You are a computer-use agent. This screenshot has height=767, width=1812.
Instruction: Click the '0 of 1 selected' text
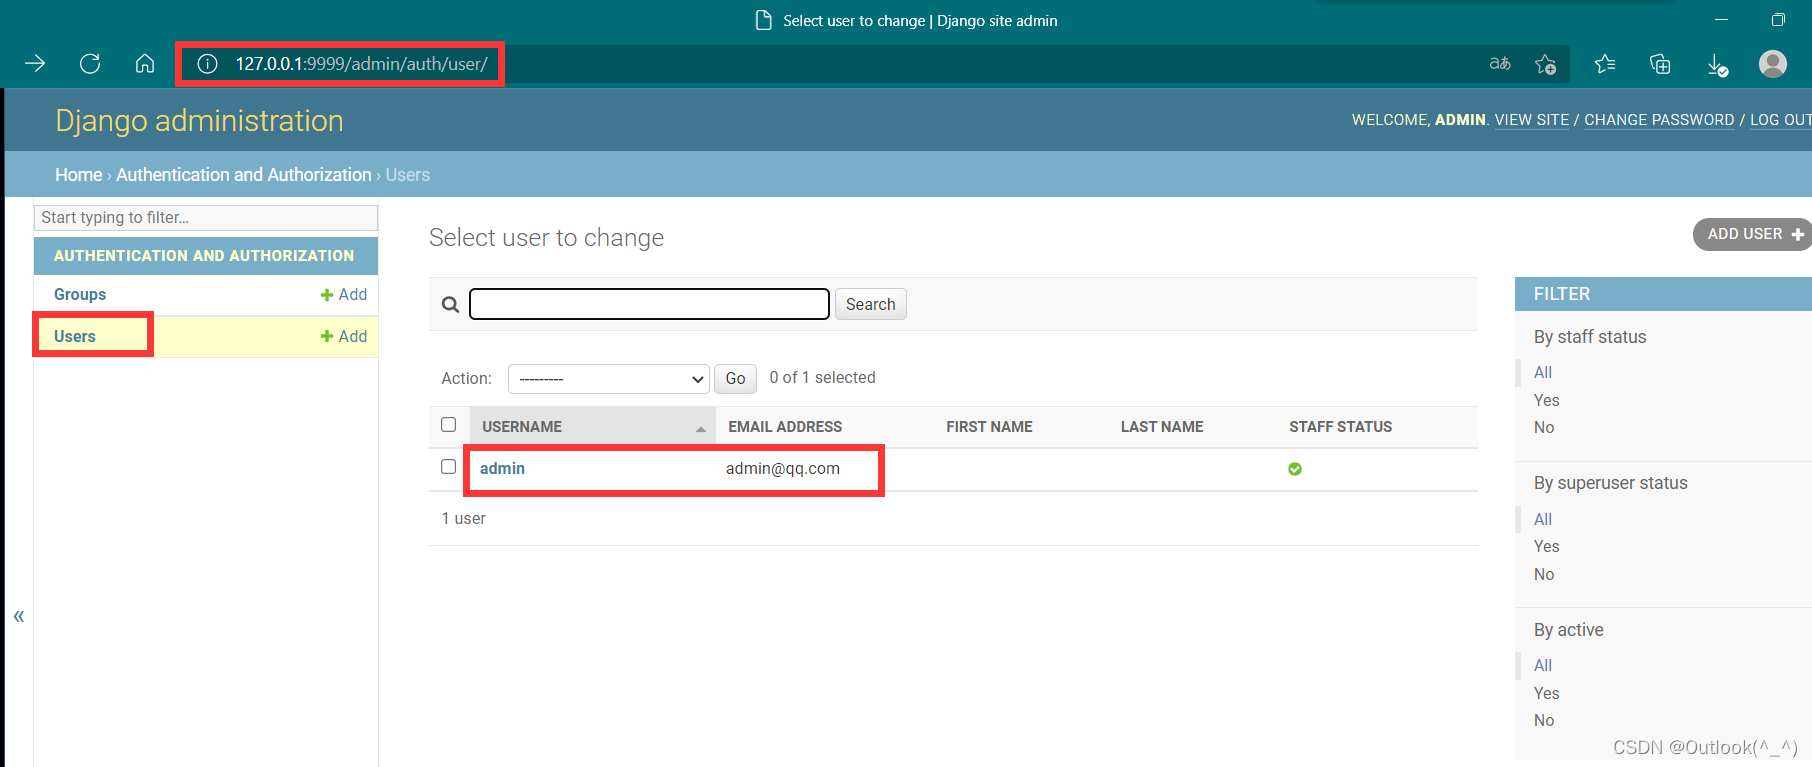(x=822, y=378)
